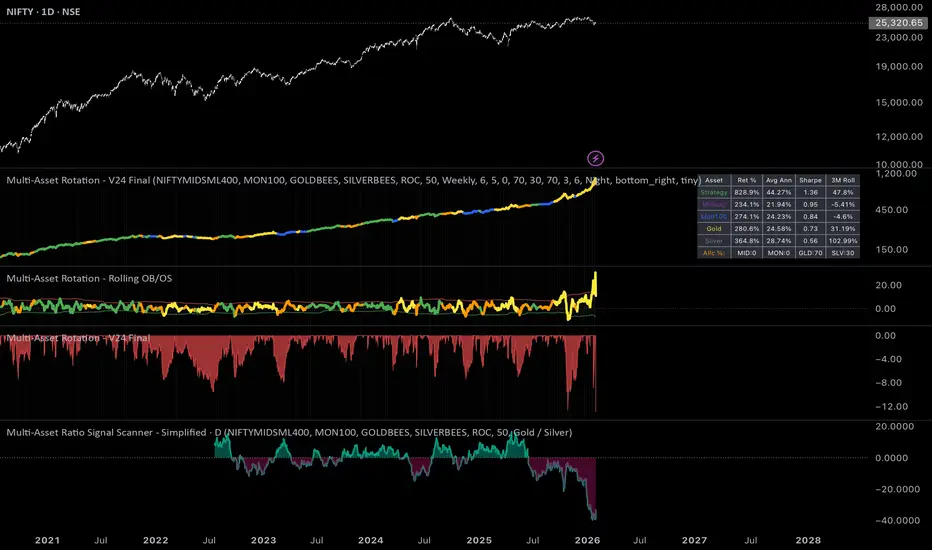The width and height of the screenshot is (932, 550).
Task: Click the Asset column header
Action: point(714,180)
